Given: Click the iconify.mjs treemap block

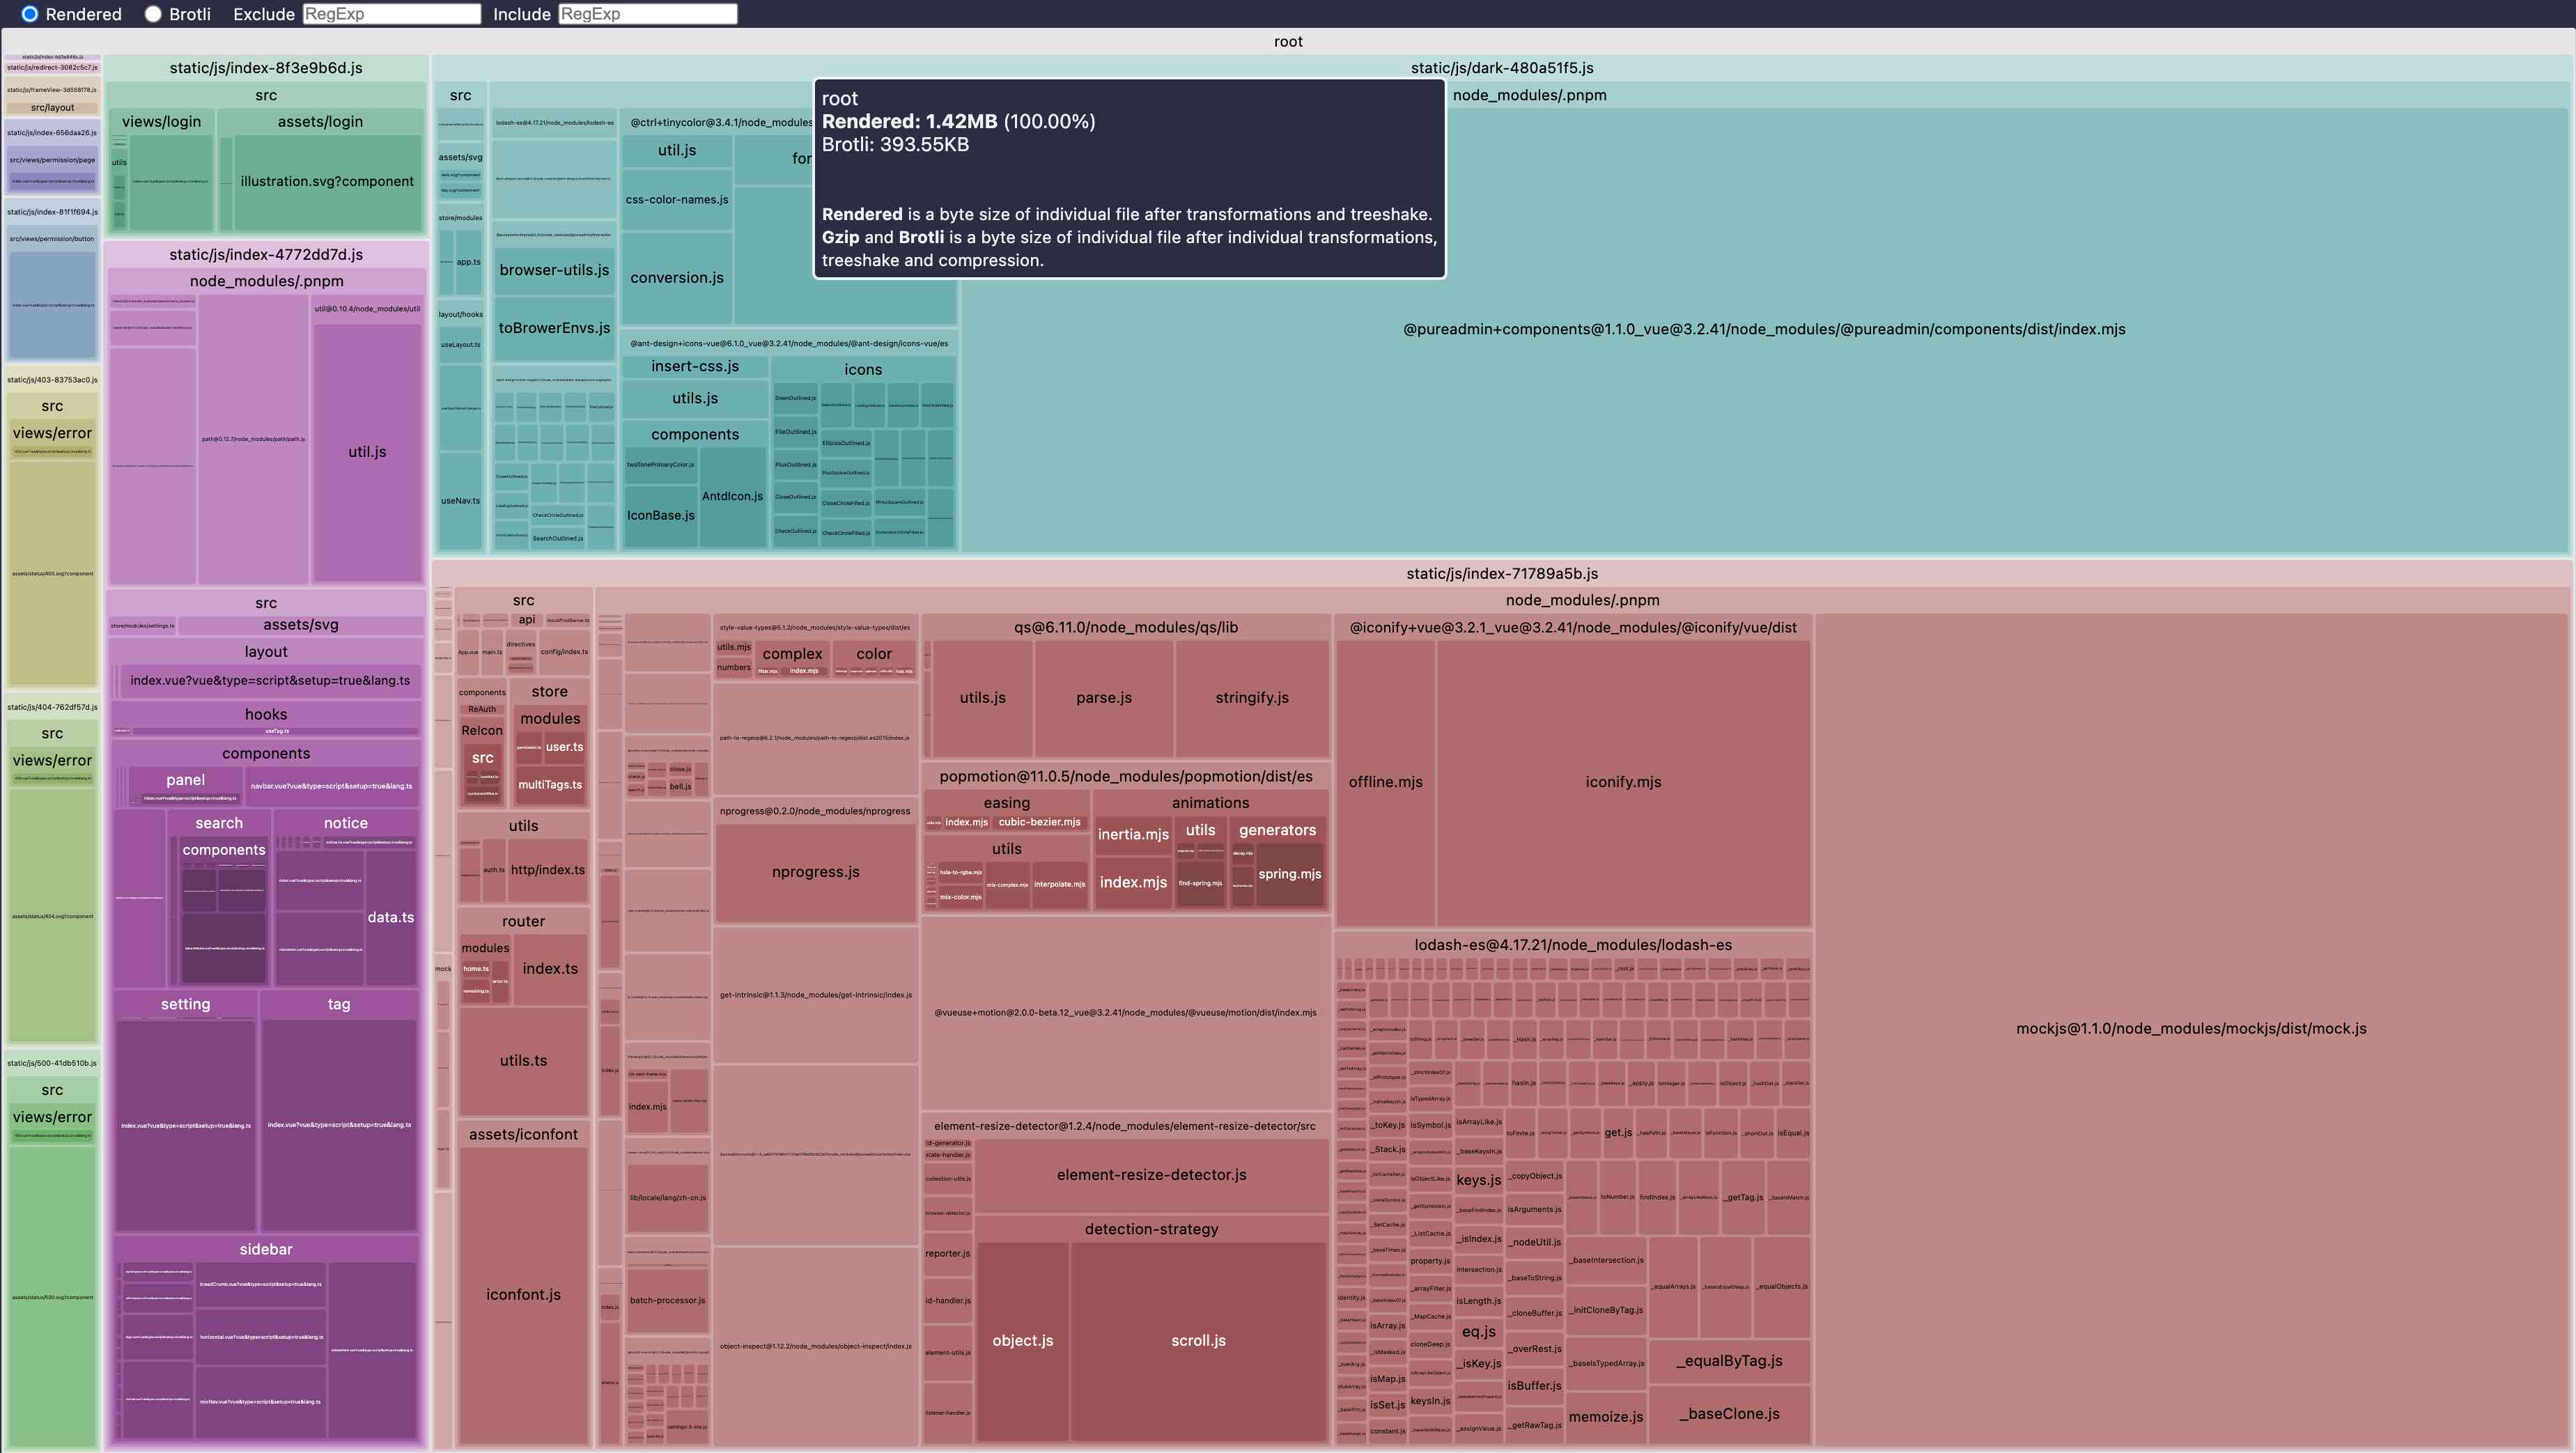Looking at the screenshot, I should point(1622,782).
